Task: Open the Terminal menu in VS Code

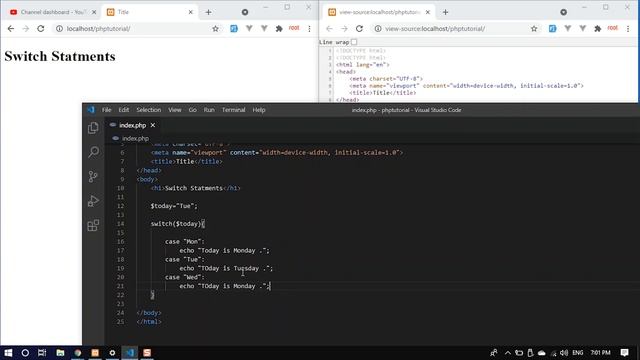Action: [233, 110]
